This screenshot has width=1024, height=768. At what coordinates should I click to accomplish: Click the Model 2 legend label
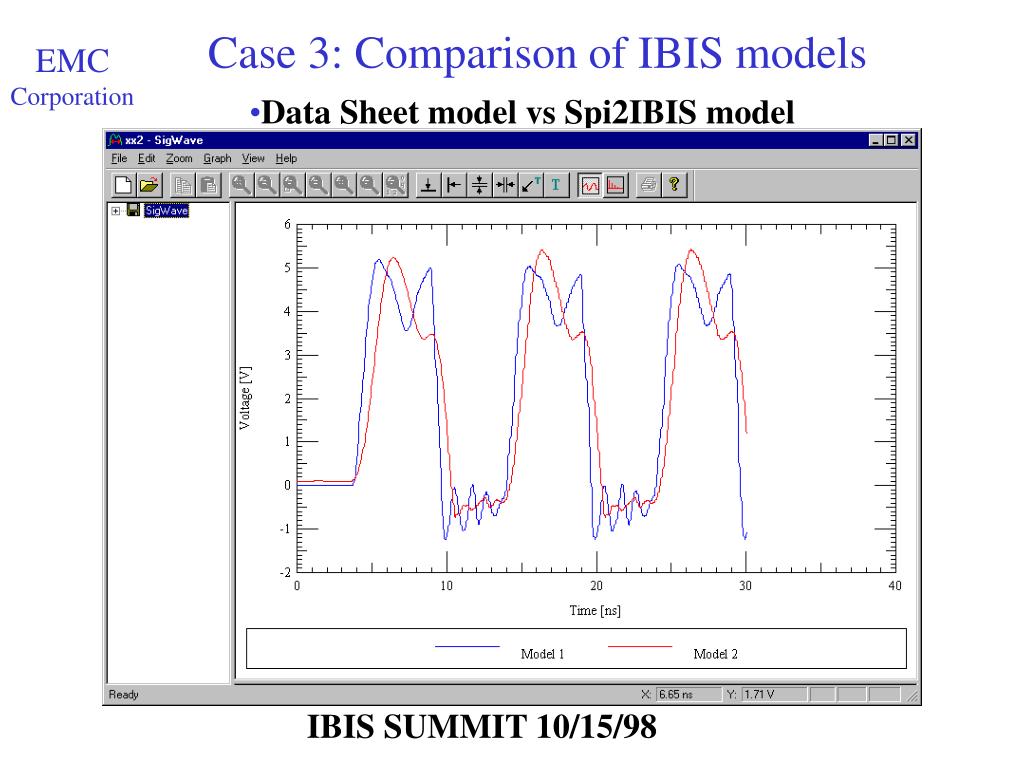(x=715, y=654)
